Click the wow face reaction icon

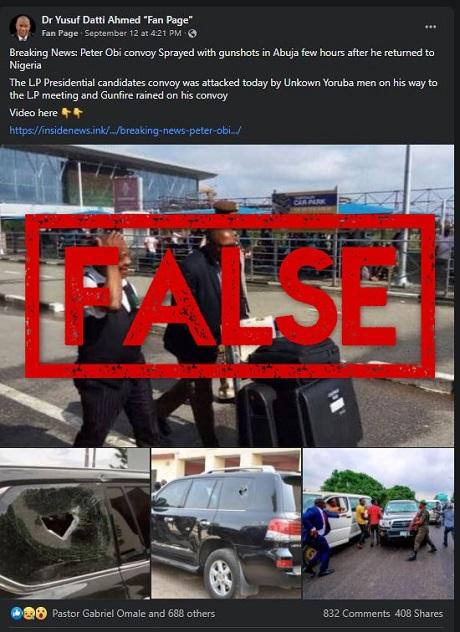[41, 613]
